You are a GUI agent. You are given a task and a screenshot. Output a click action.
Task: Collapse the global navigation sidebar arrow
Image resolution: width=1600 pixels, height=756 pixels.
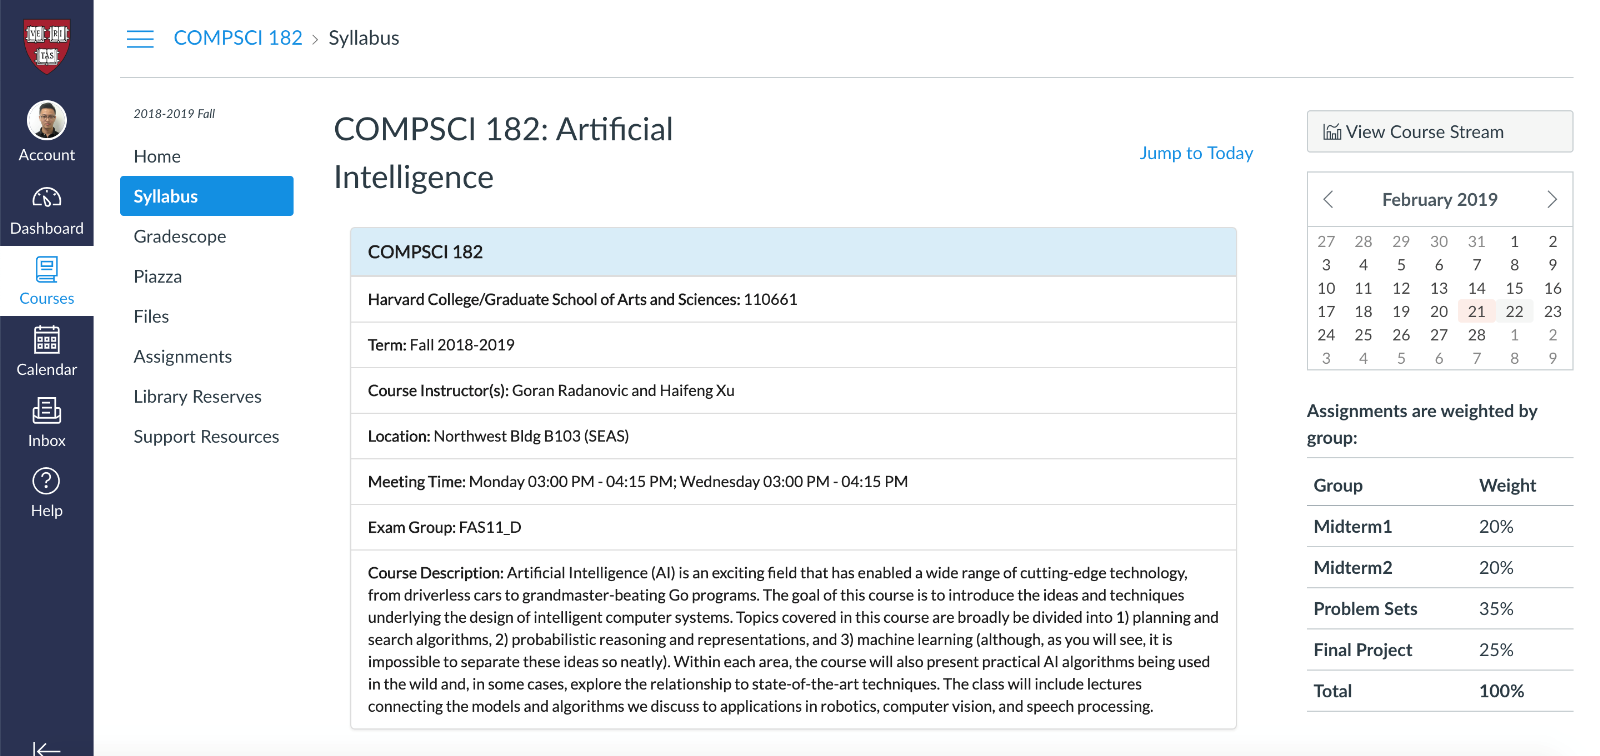pos(46,746)
